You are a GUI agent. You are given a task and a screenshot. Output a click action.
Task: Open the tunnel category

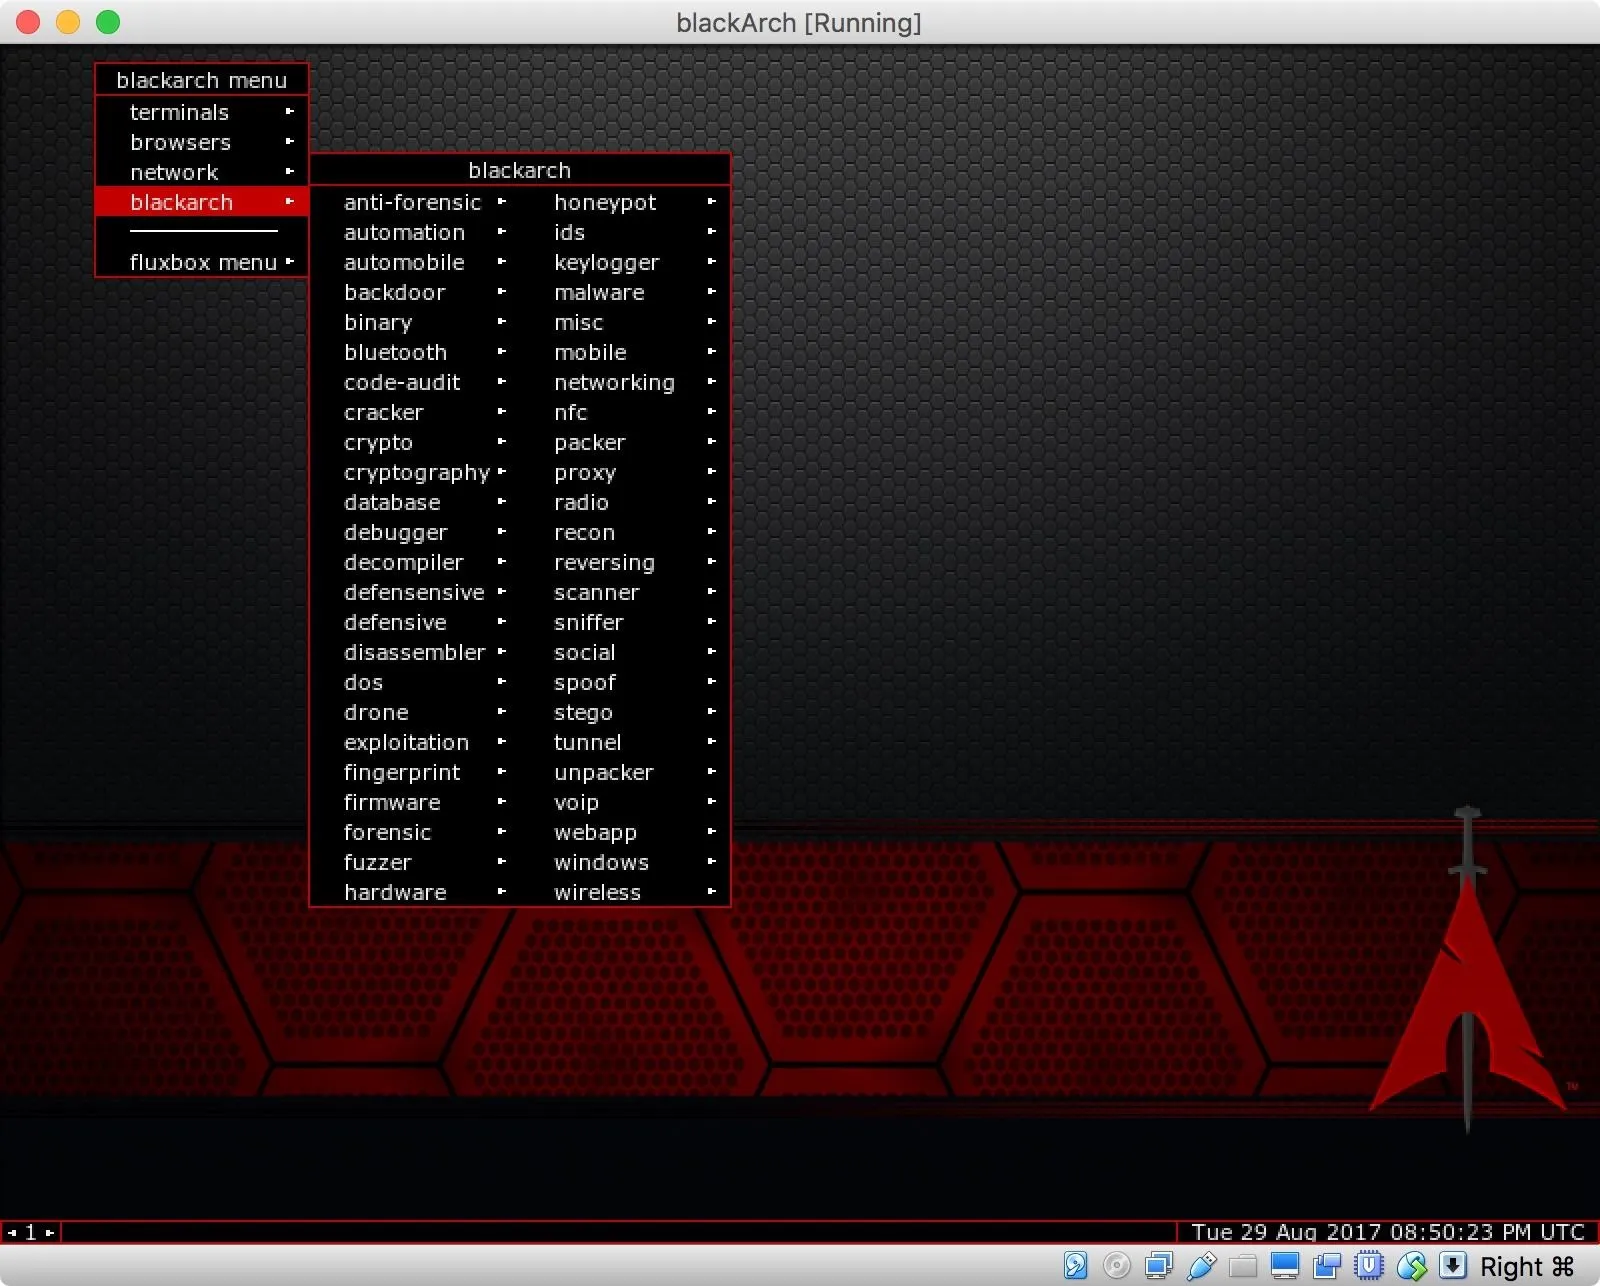point(625,742)
